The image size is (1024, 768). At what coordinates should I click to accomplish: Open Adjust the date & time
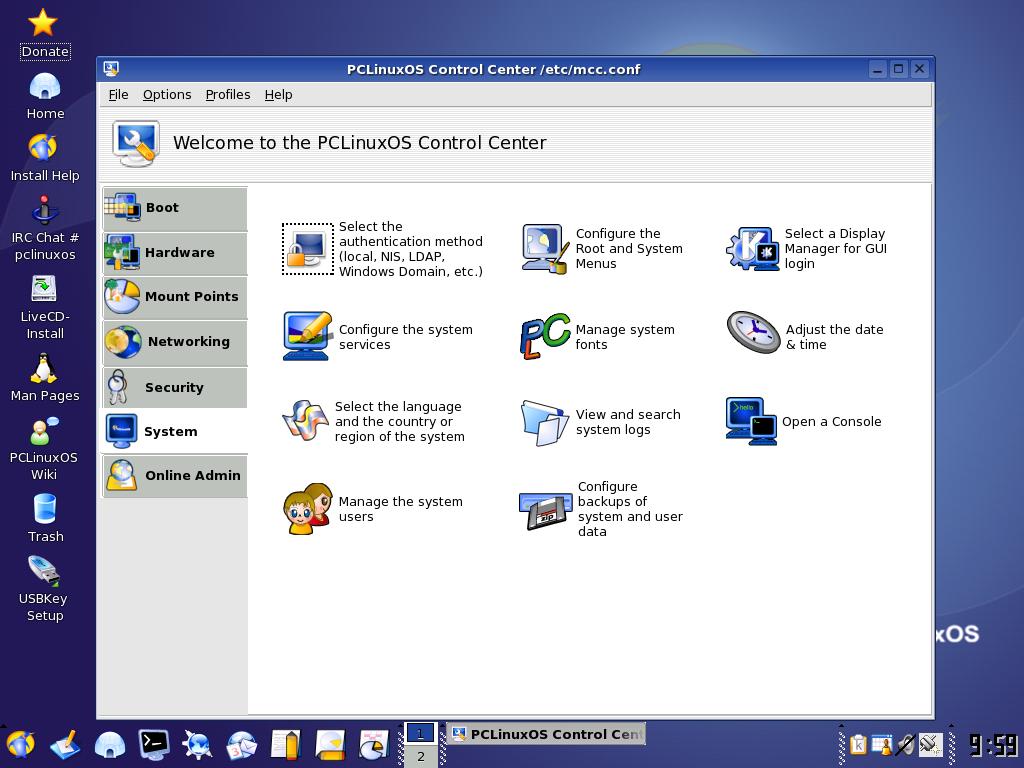click(x=805, y=333)
